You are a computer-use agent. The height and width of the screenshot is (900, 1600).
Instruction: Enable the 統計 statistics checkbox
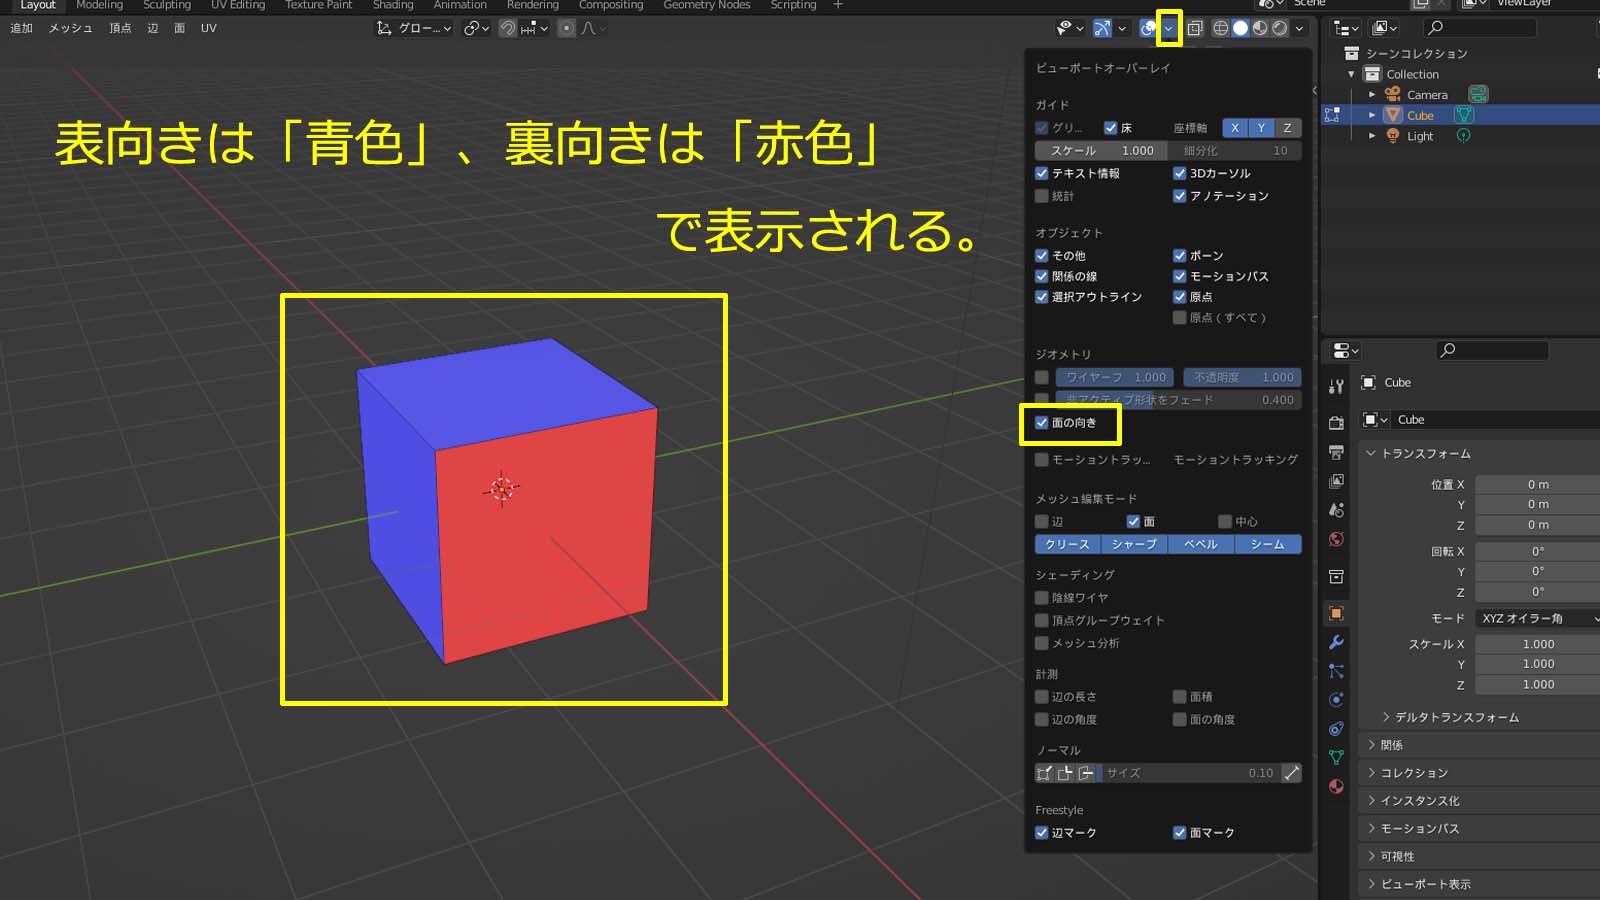pyautogui.click(x=1042, y=196)
